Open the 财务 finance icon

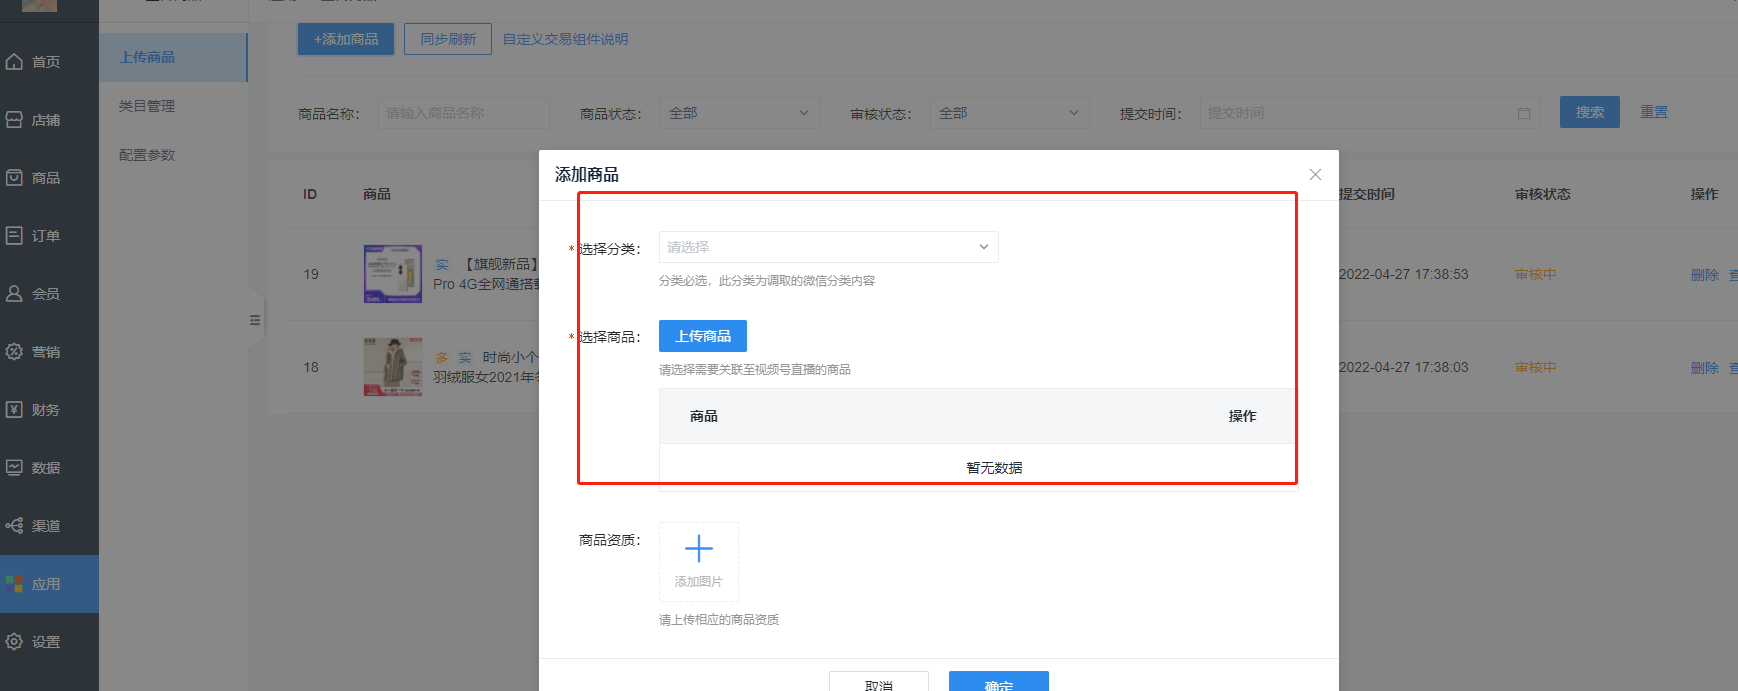14,410
